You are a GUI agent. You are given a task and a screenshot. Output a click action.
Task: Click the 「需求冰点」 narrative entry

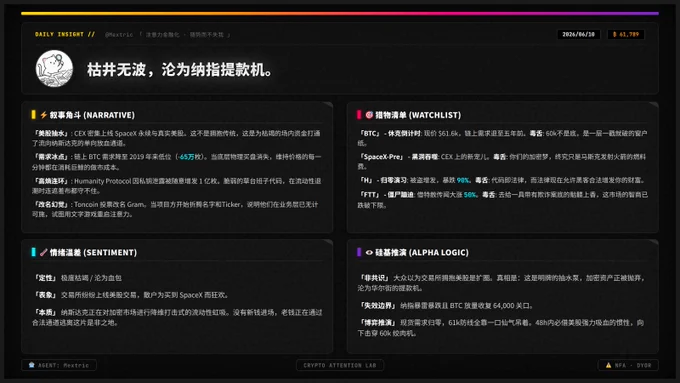176,162
